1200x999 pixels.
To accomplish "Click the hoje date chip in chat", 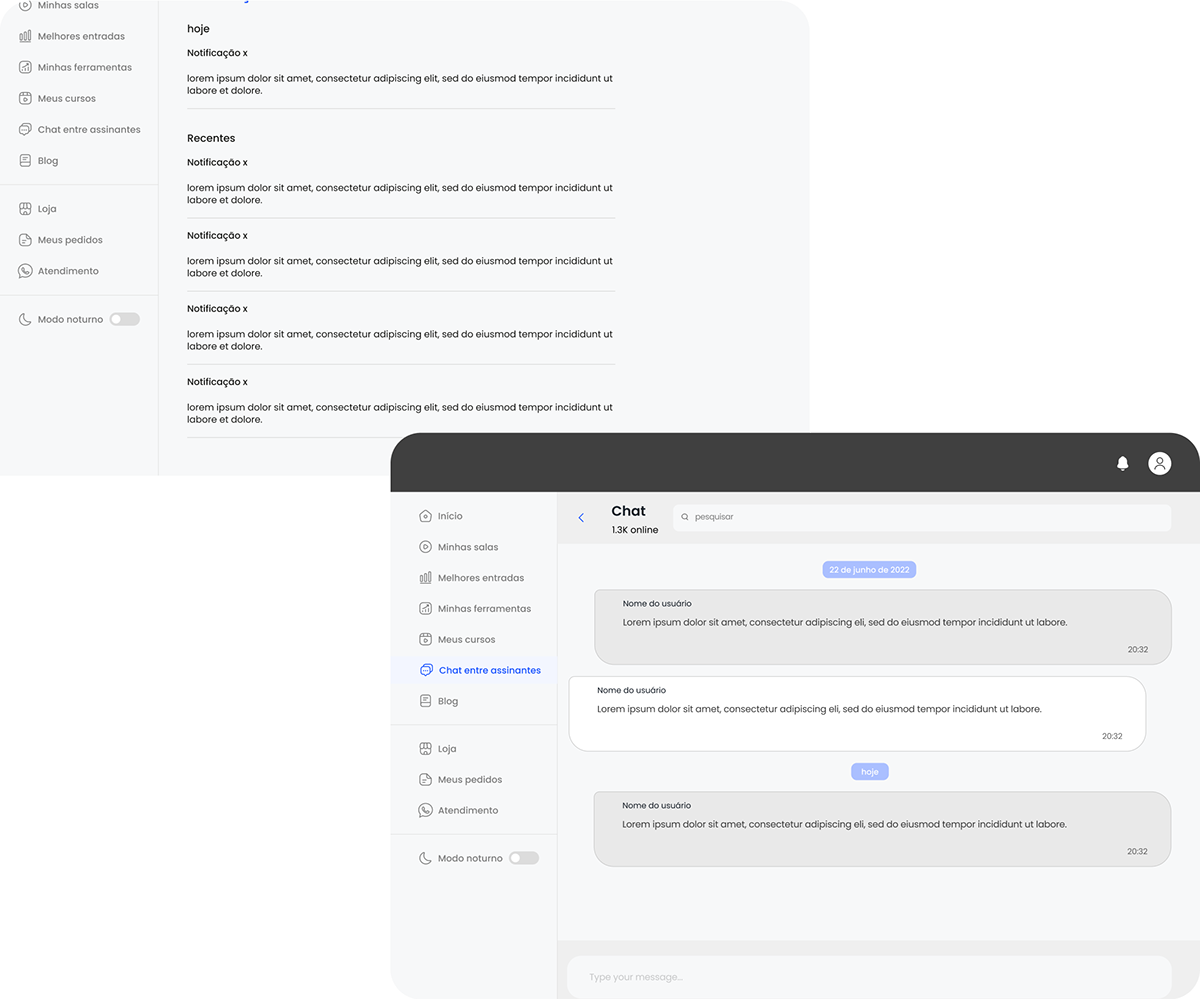I will pos(869,772).
